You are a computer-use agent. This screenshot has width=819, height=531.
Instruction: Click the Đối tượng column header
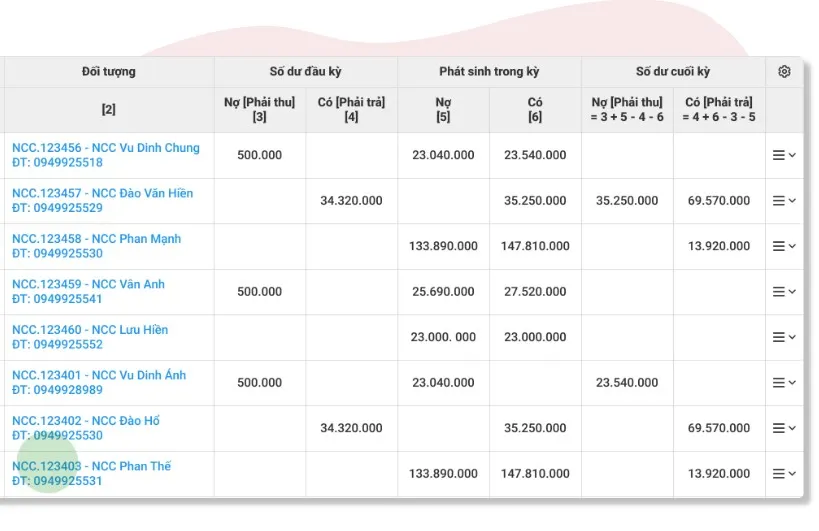pyautogui.click(x=108, y=72)
